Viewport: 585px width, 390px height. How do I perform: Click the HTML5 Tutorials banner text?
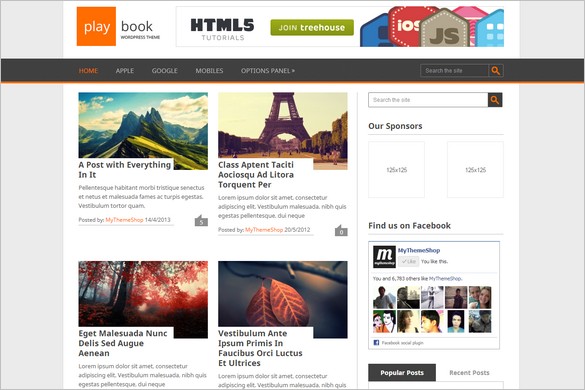pos(223,29)
